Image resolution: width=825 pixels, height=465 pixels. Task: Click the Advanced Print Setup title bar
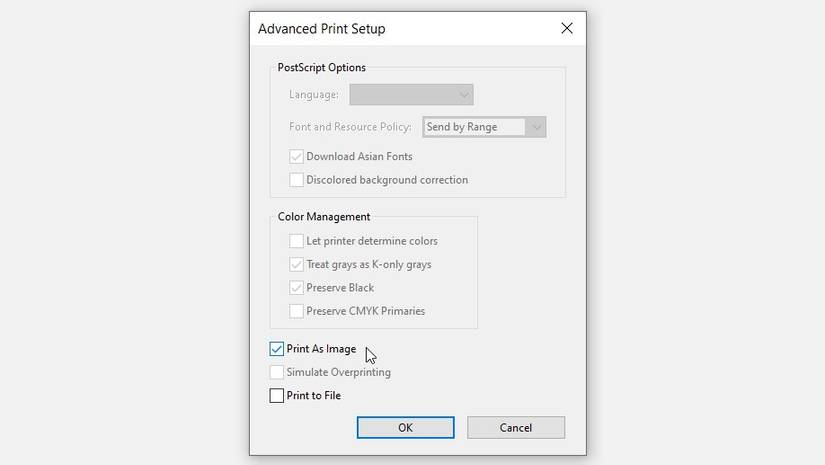(400, 29)
